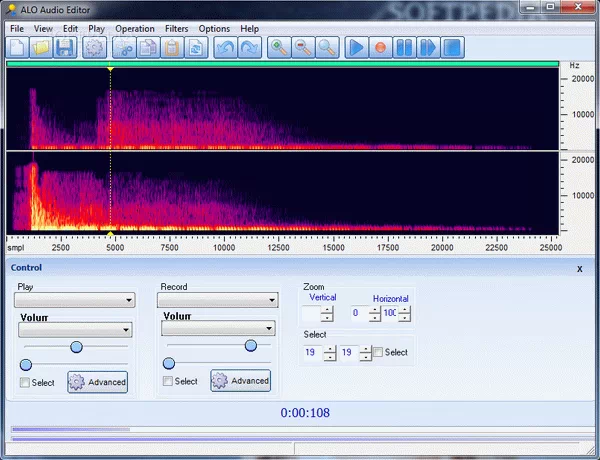Undo the last edit using the toolbar arrow
Screen dimensions: 600x460
226,47
